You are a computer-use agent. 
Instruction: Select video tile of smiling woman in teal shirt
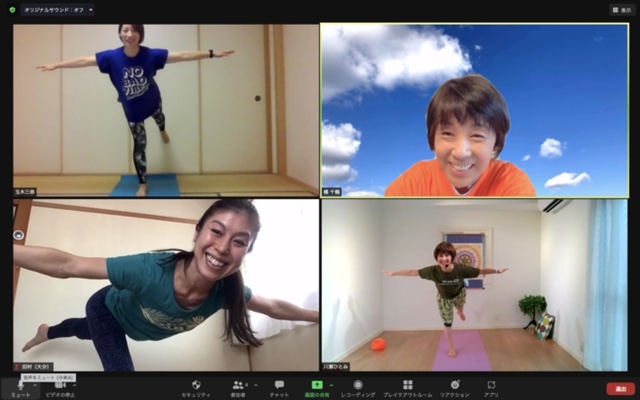[x=166, y=285]
